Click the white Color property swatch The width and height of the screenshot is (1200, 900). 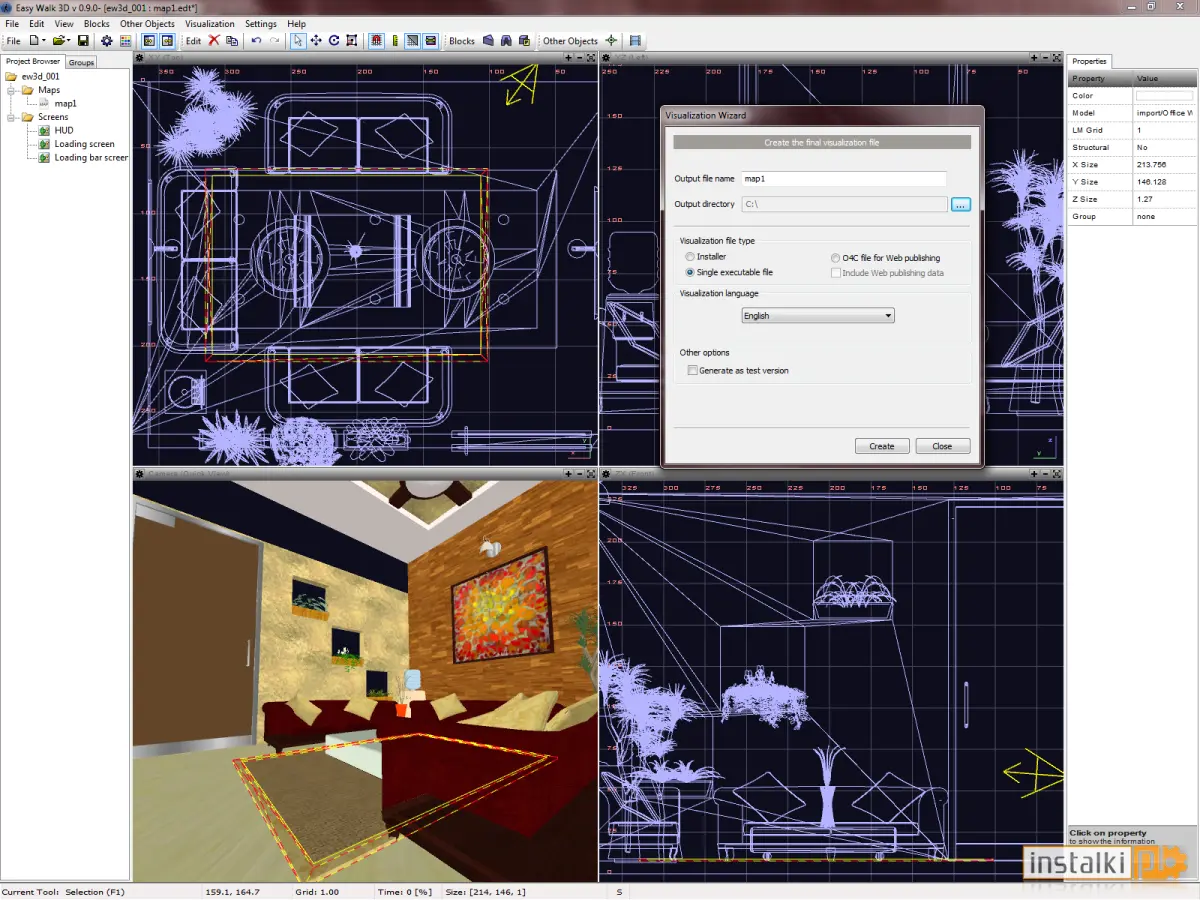(x=1164, y=96)
